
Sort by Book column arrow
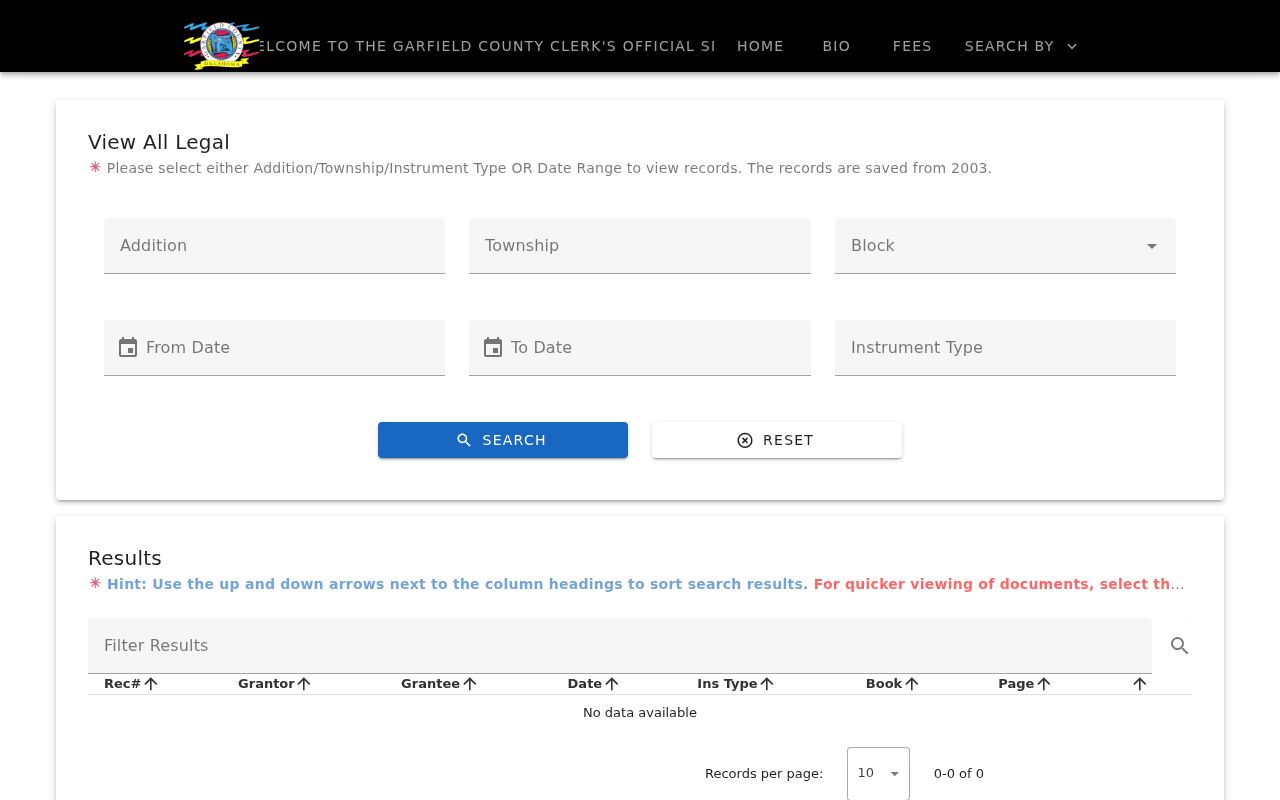pos(912,684)
